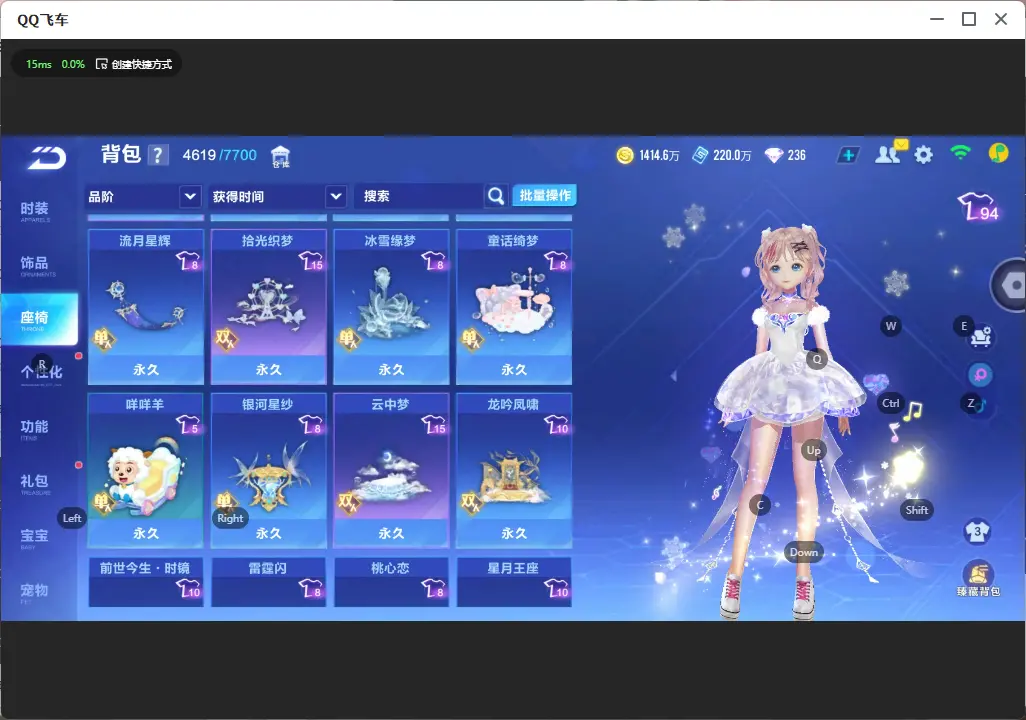Rotate character with the left arrow

(673, 376)
